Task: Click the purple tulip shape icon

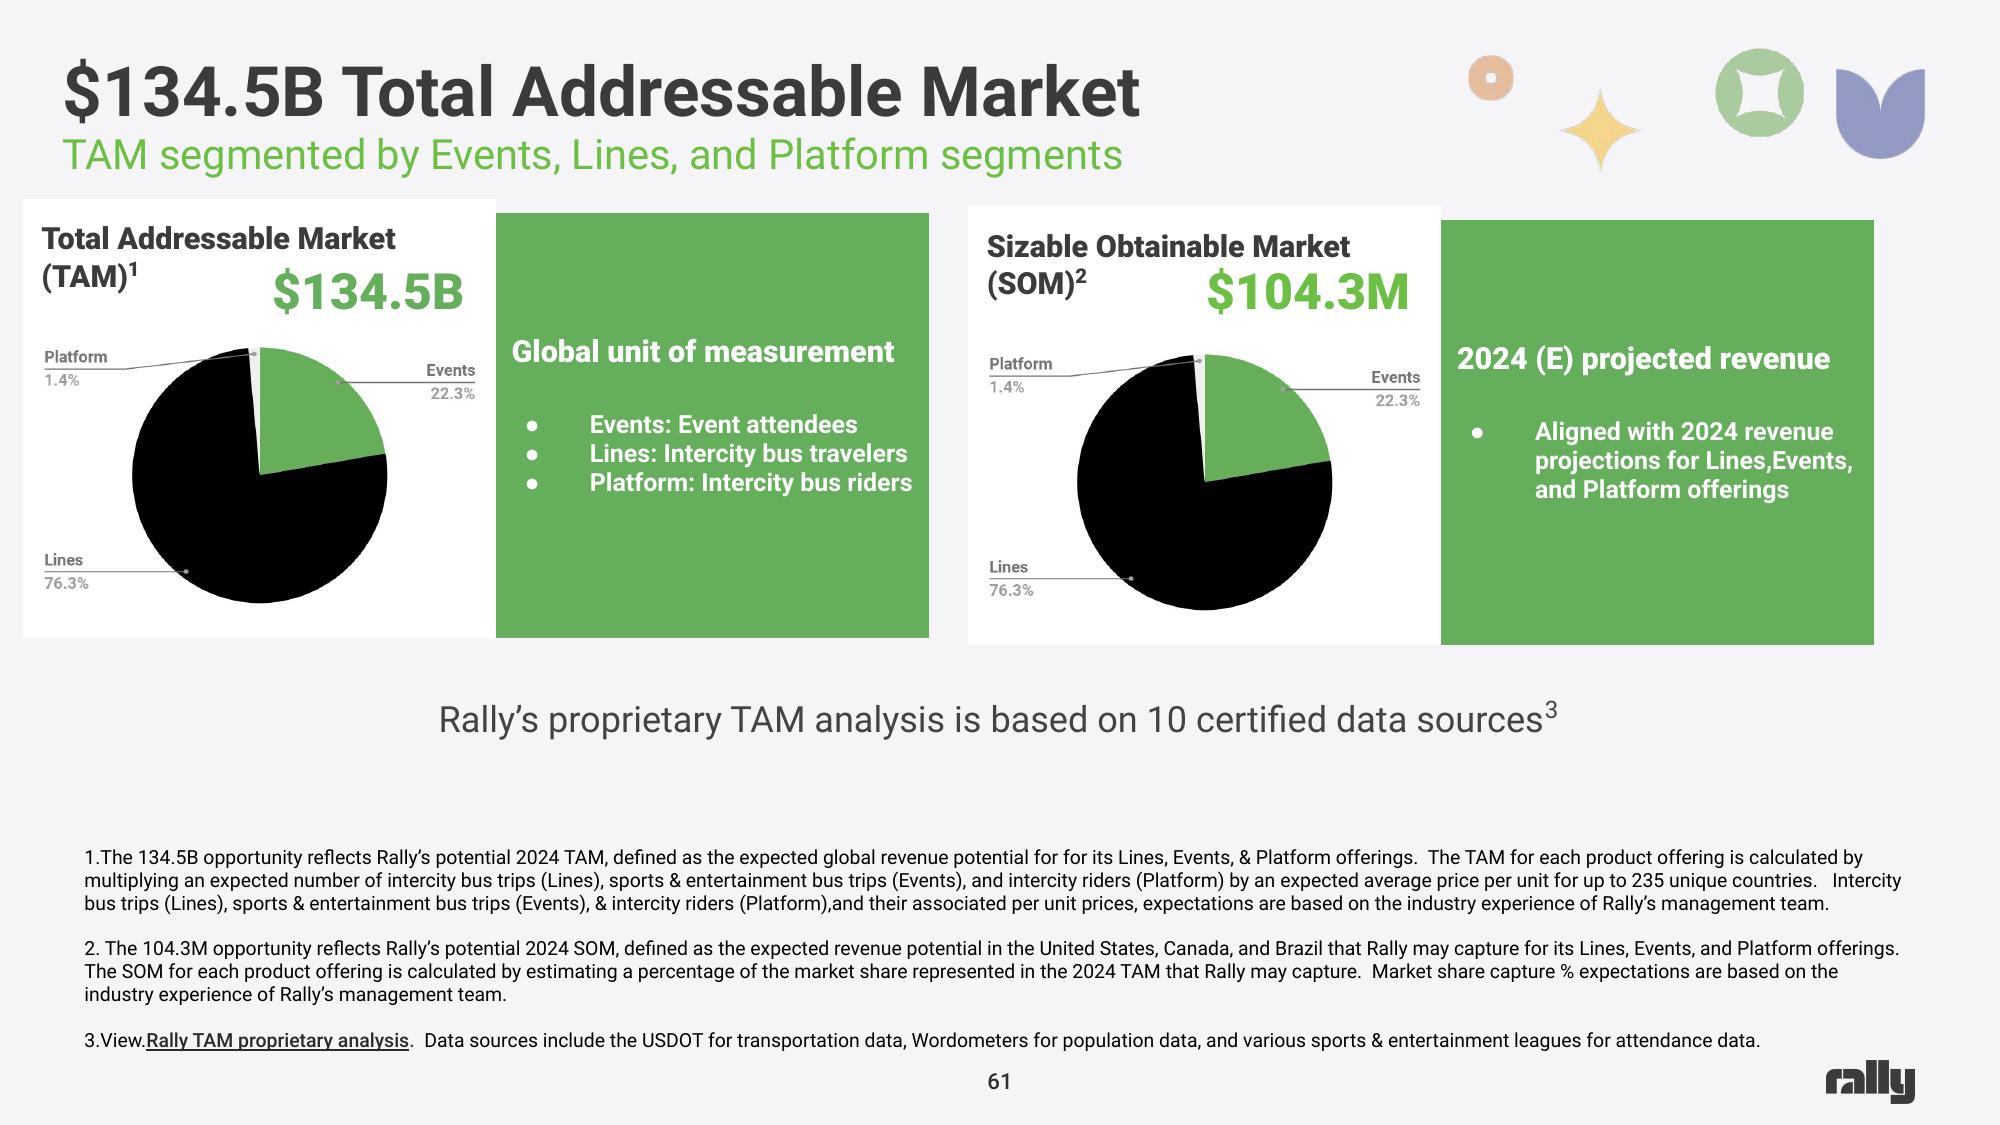Action: click(1880, 113)
